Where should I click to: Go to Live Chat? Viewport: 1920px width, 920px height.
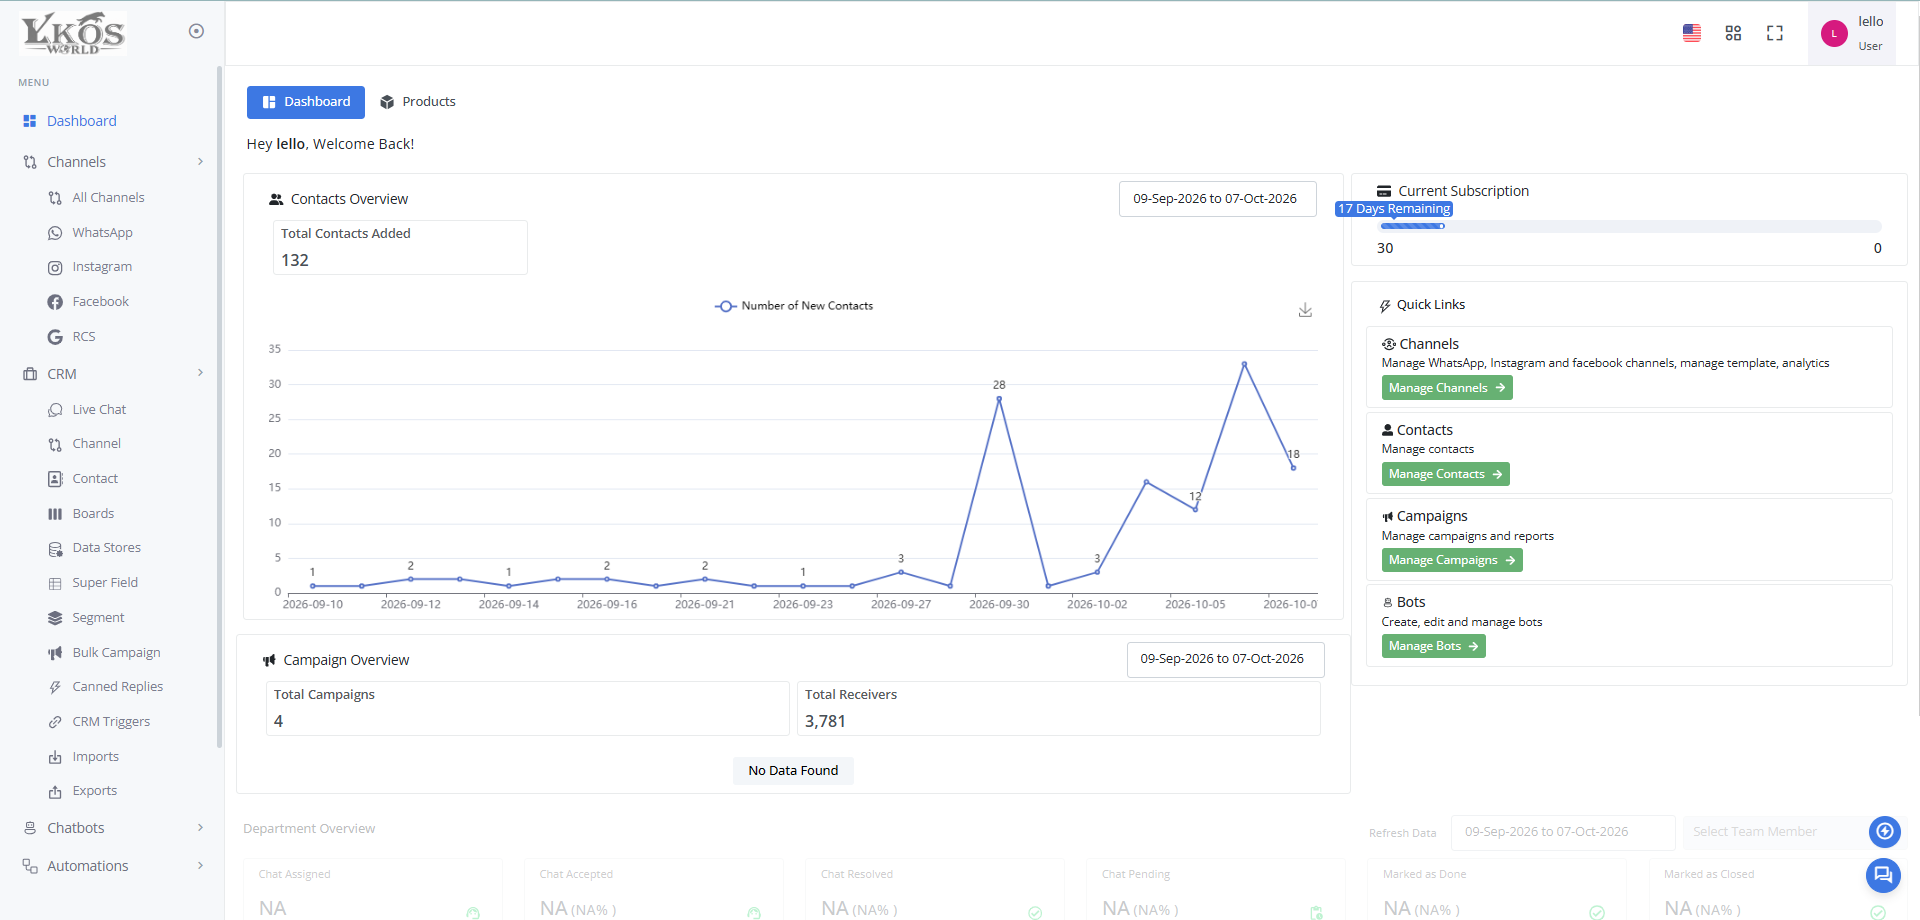[99, 410]
